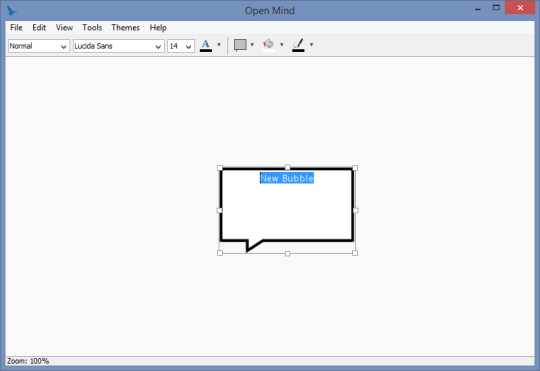Open the Themes menu
Viewport: 540px width, 371px height.
click(125, 28)
